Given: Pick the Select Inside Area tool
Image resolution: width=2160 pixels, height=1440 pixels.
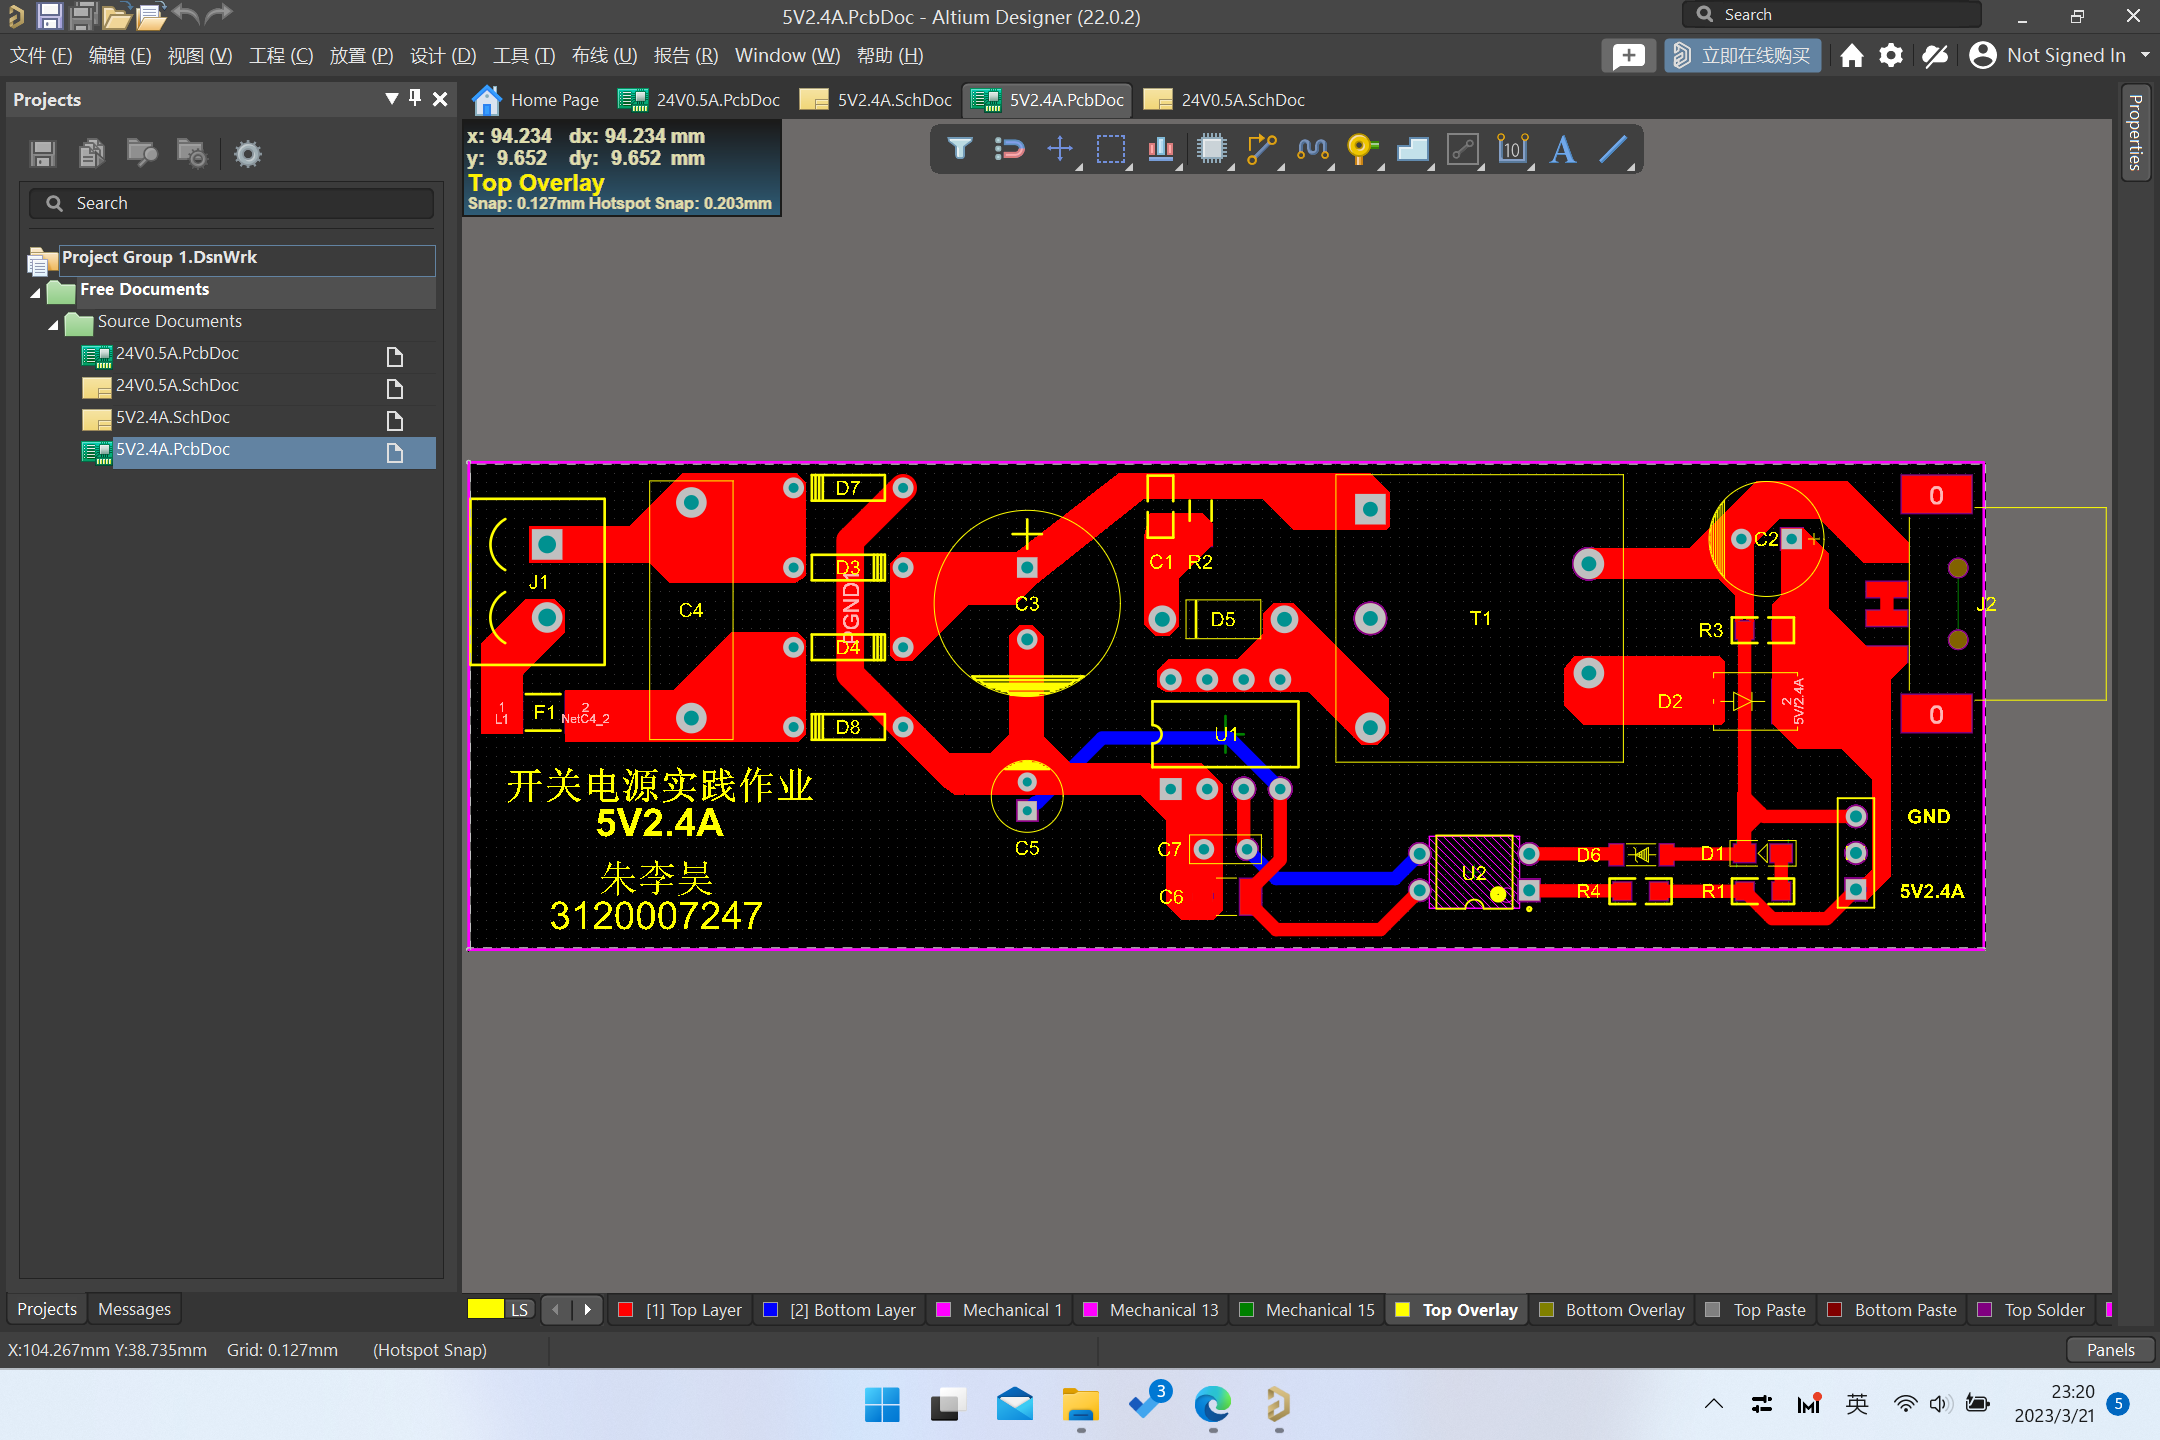Looking at the screenshot, I should tap(1111, 150).
